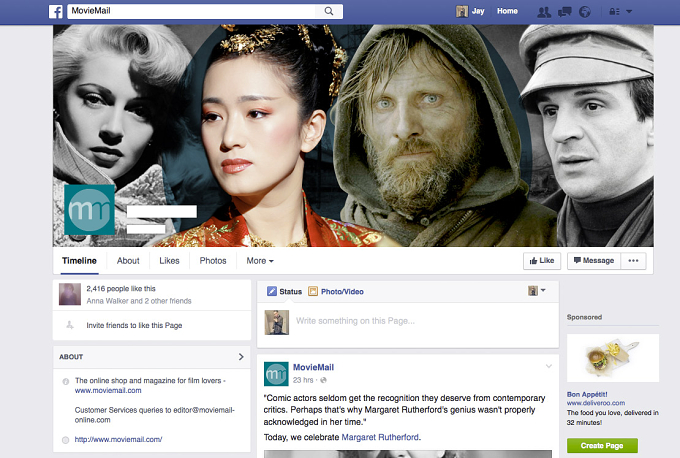Expand the ABOUT section chevron

click(241, 357)
